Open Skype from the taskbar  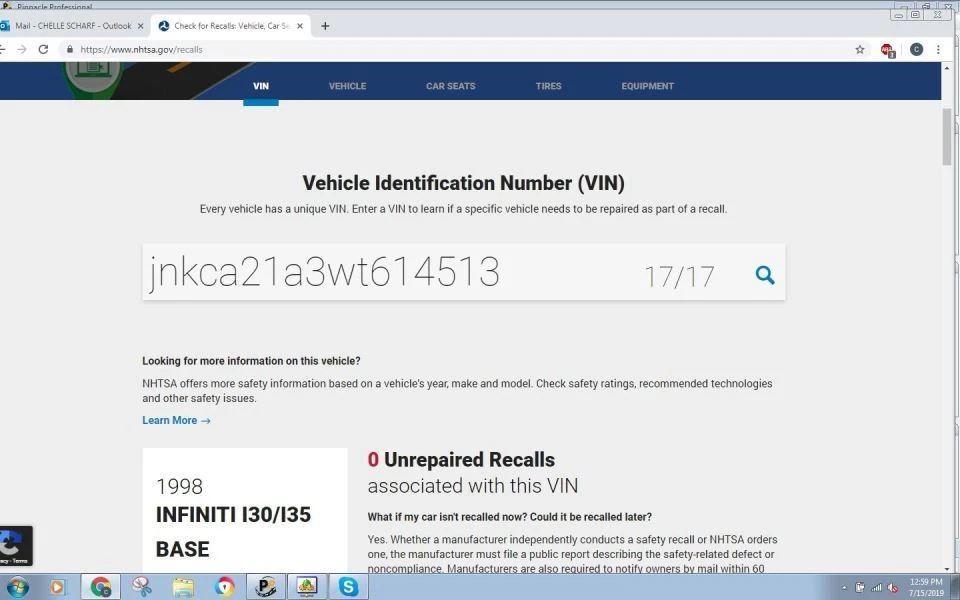[347, 587]
